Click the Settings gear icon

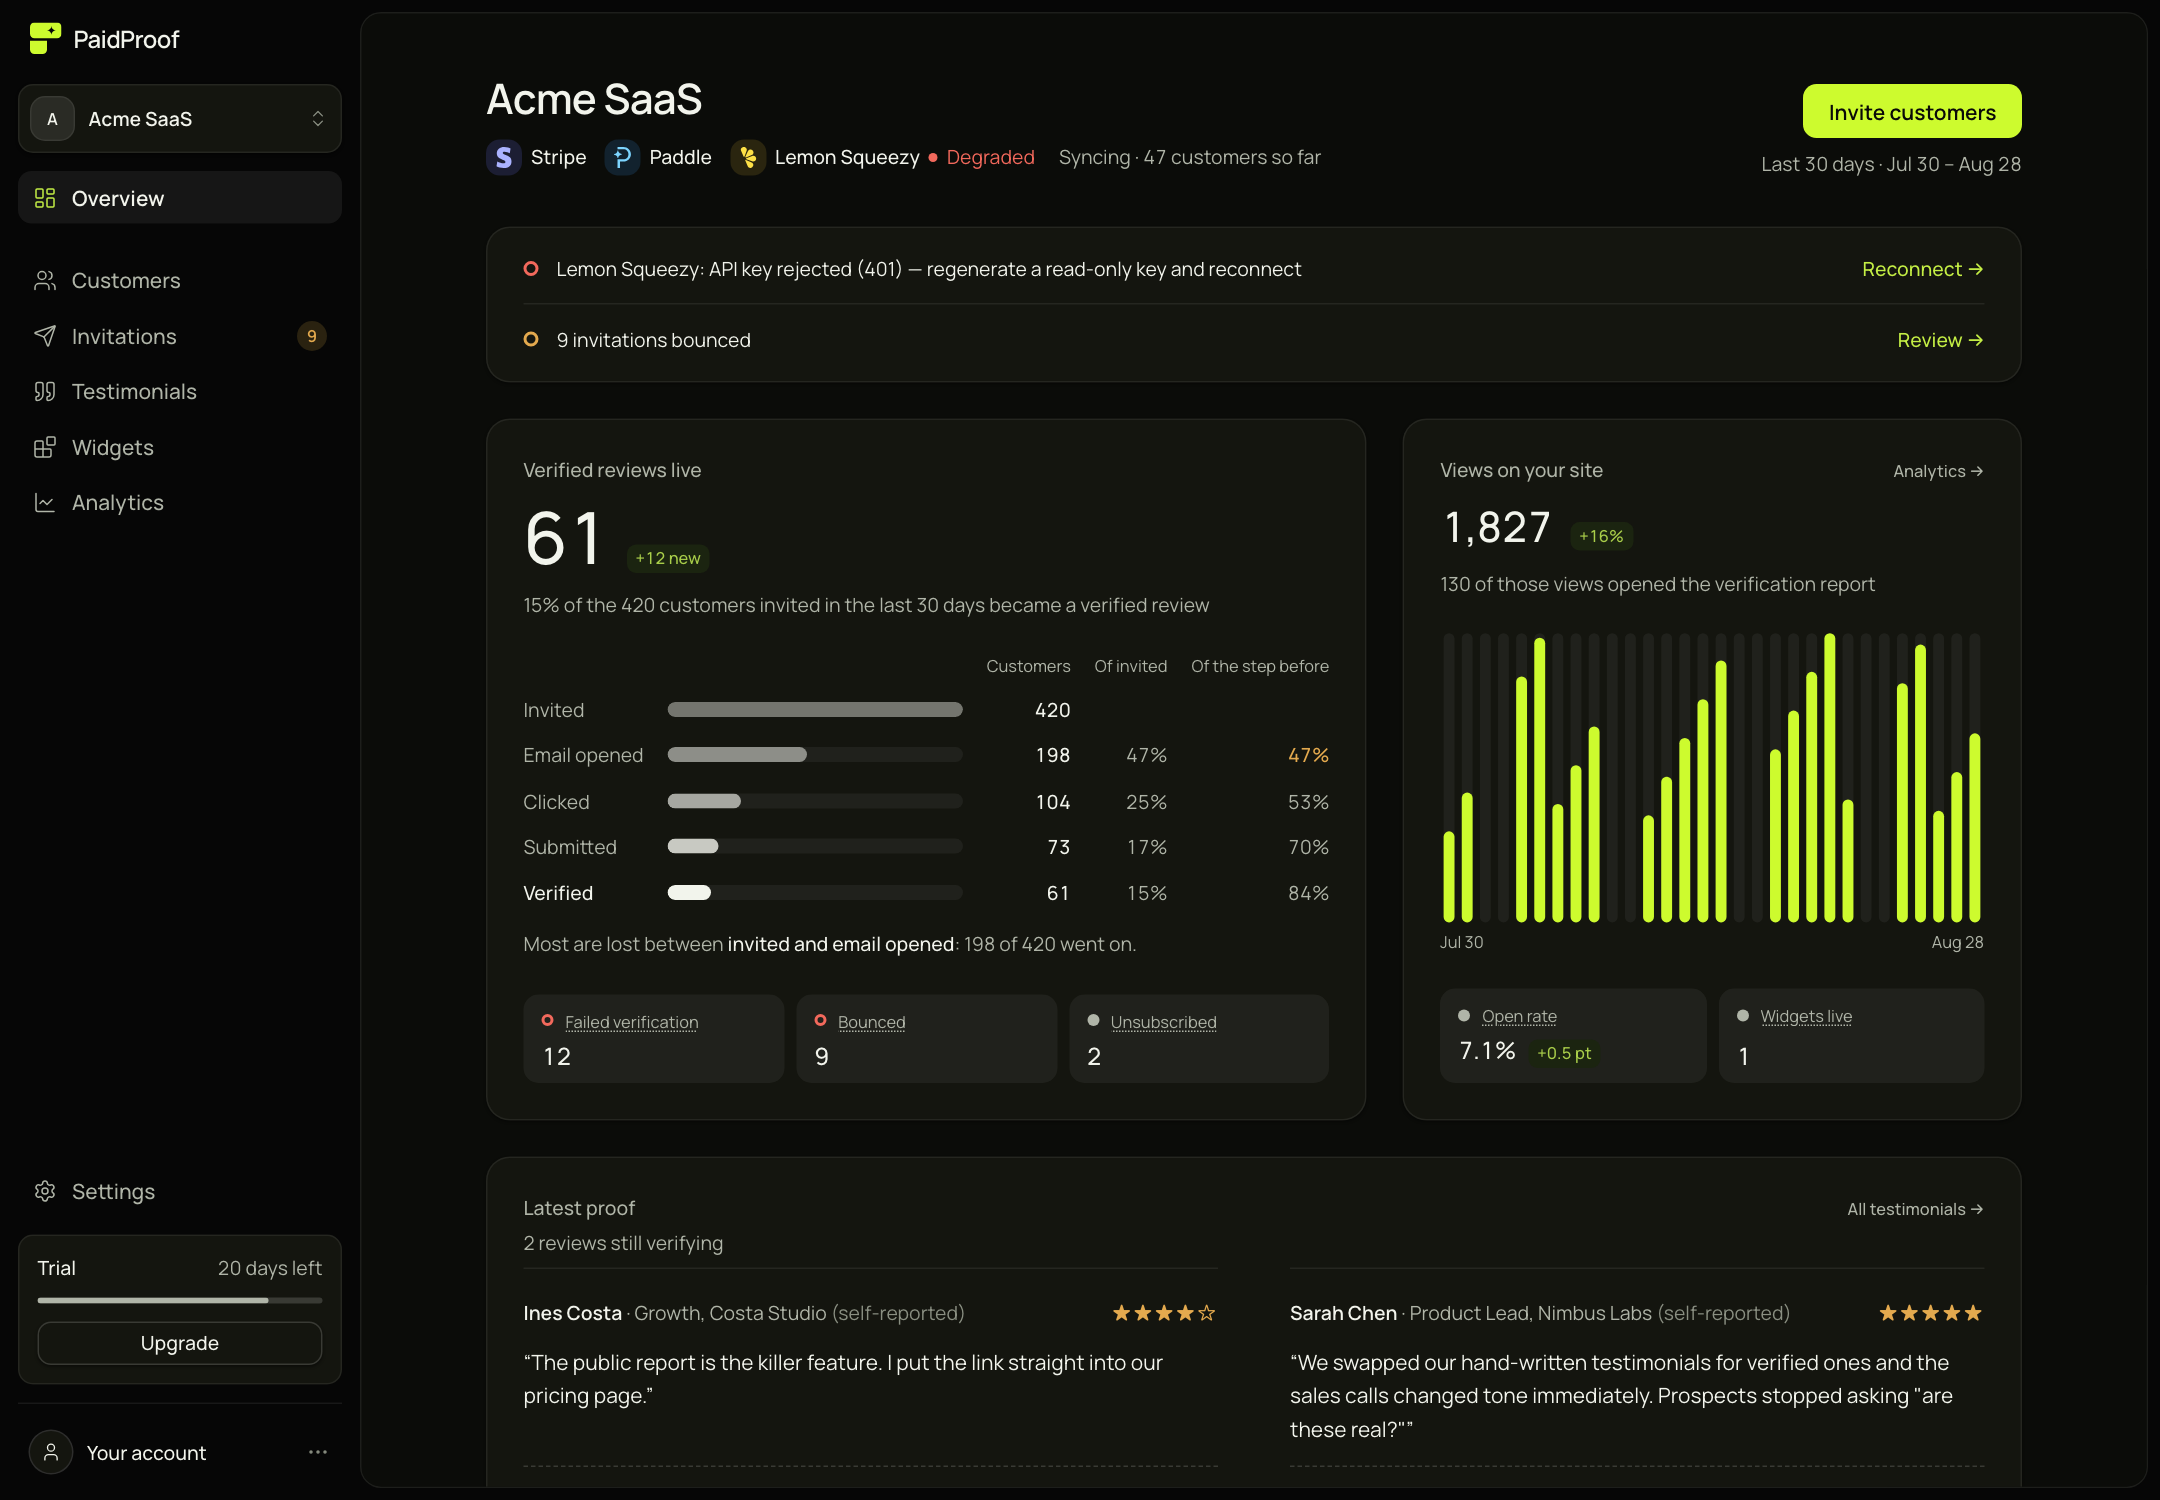click(x=45, y=1191)
